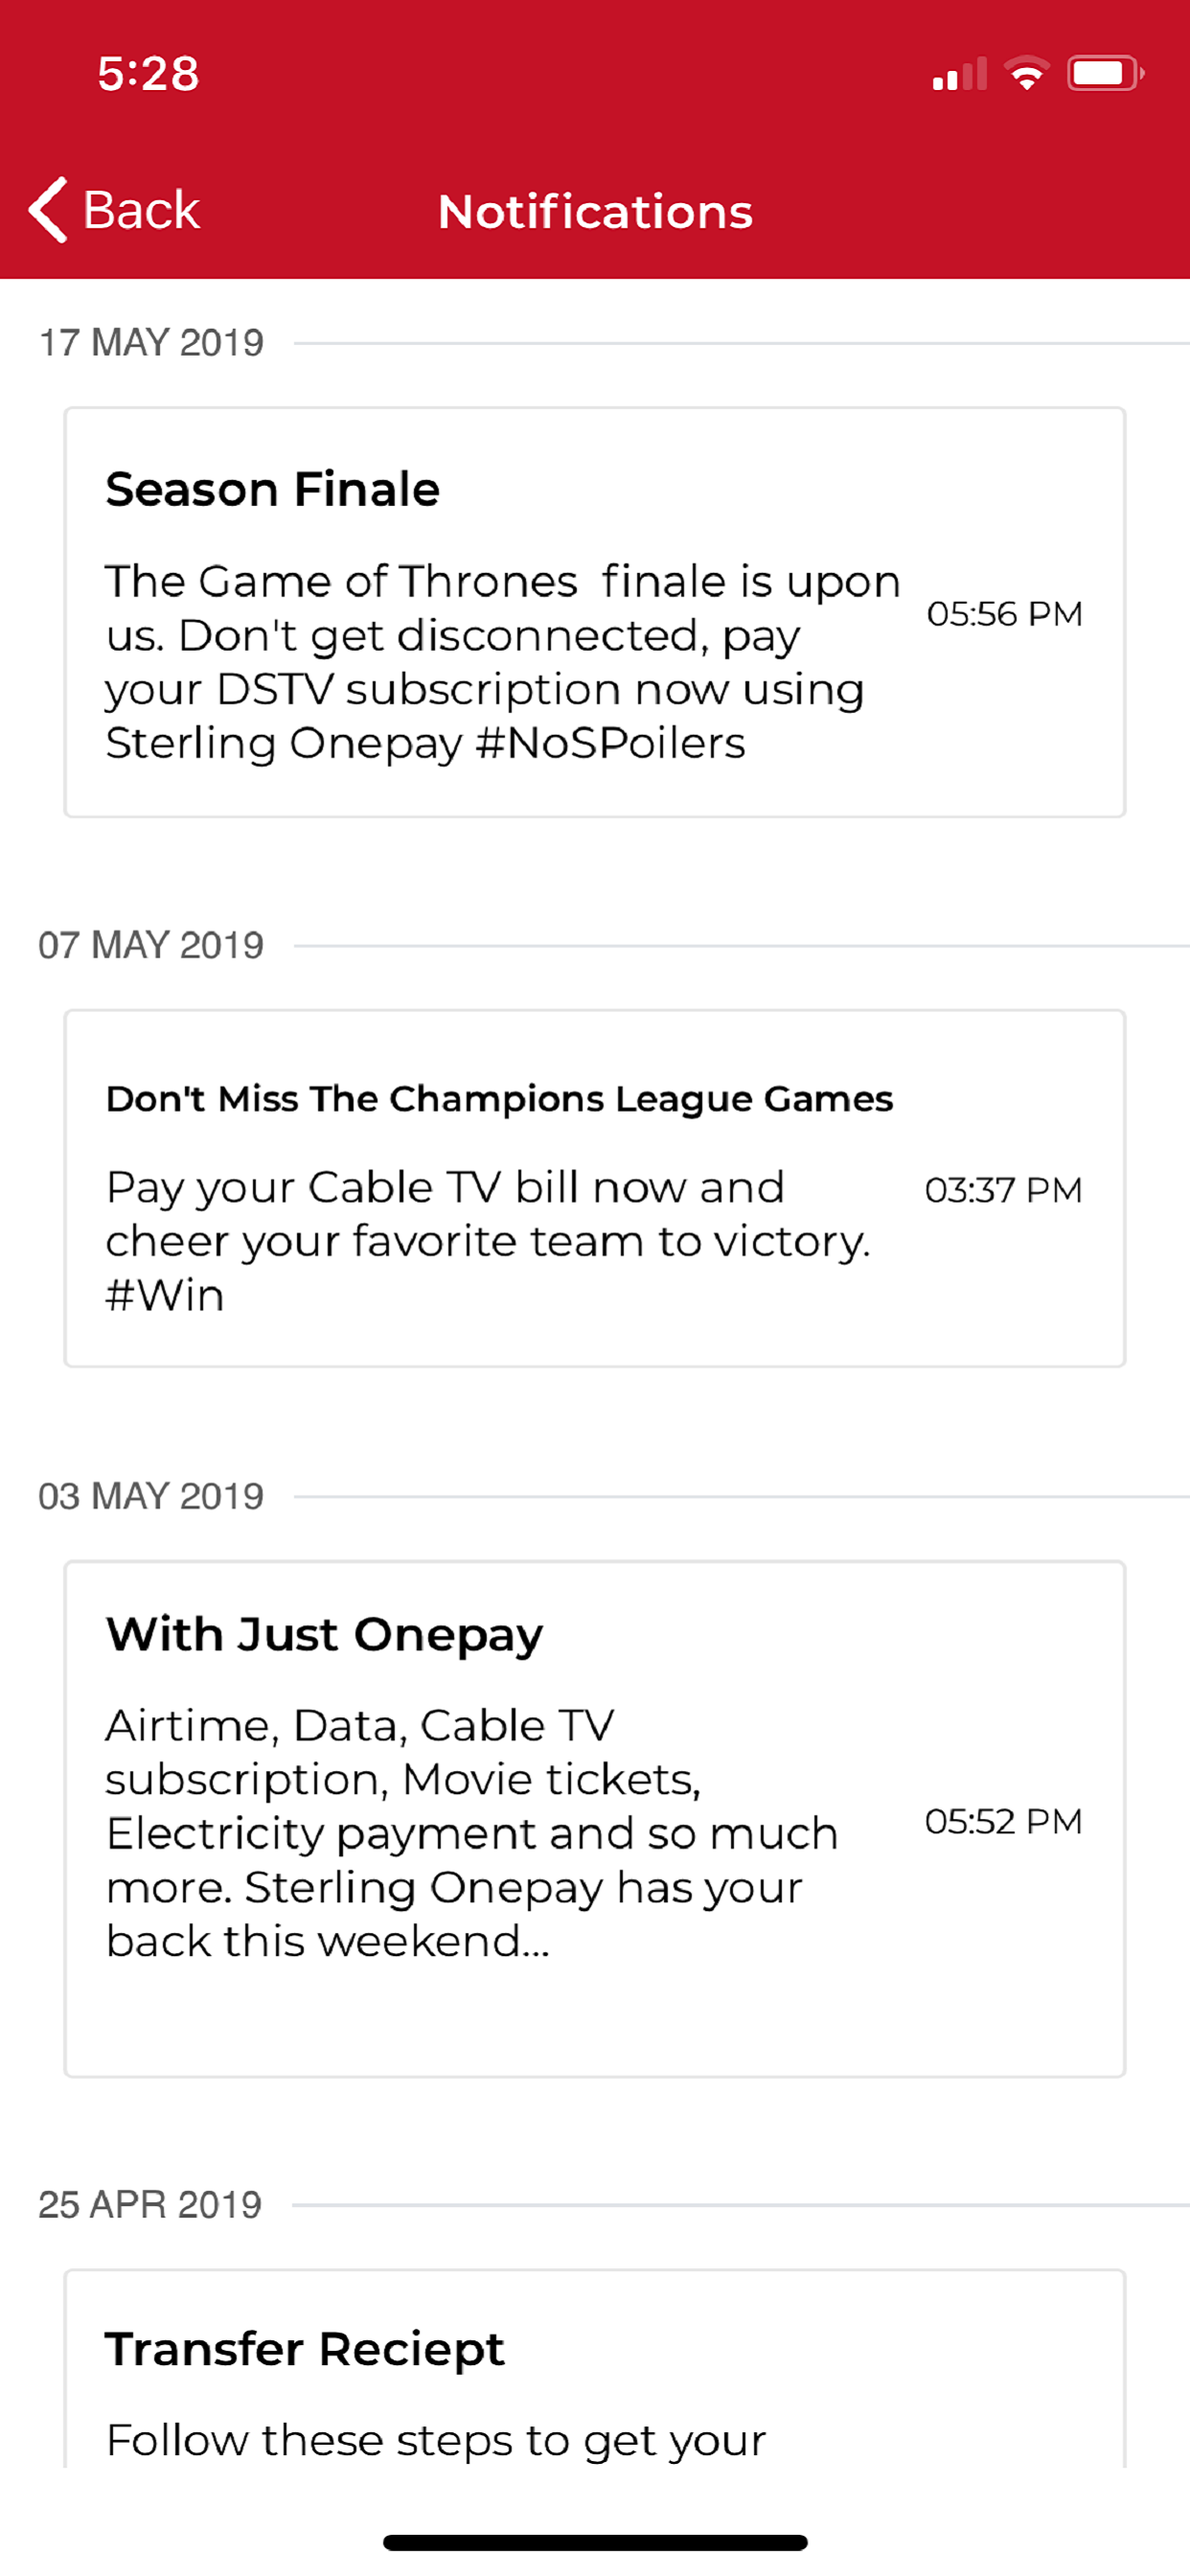Tap the Notifications header title
The width and height of the screenshot is (1190, 2576).
595,212
